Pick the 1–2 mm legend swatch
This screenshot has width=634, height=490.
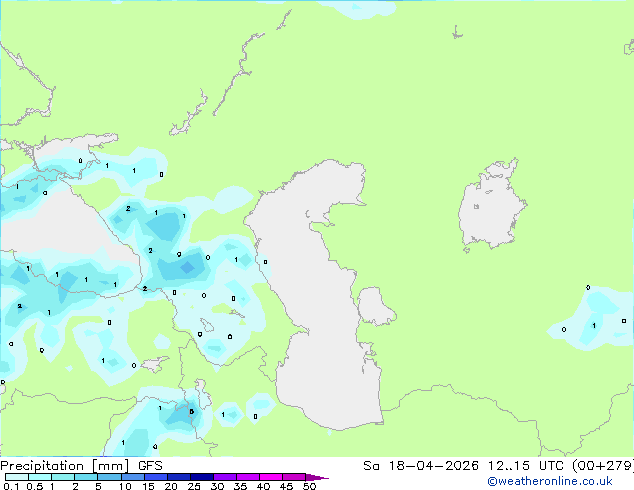[63, 477]
